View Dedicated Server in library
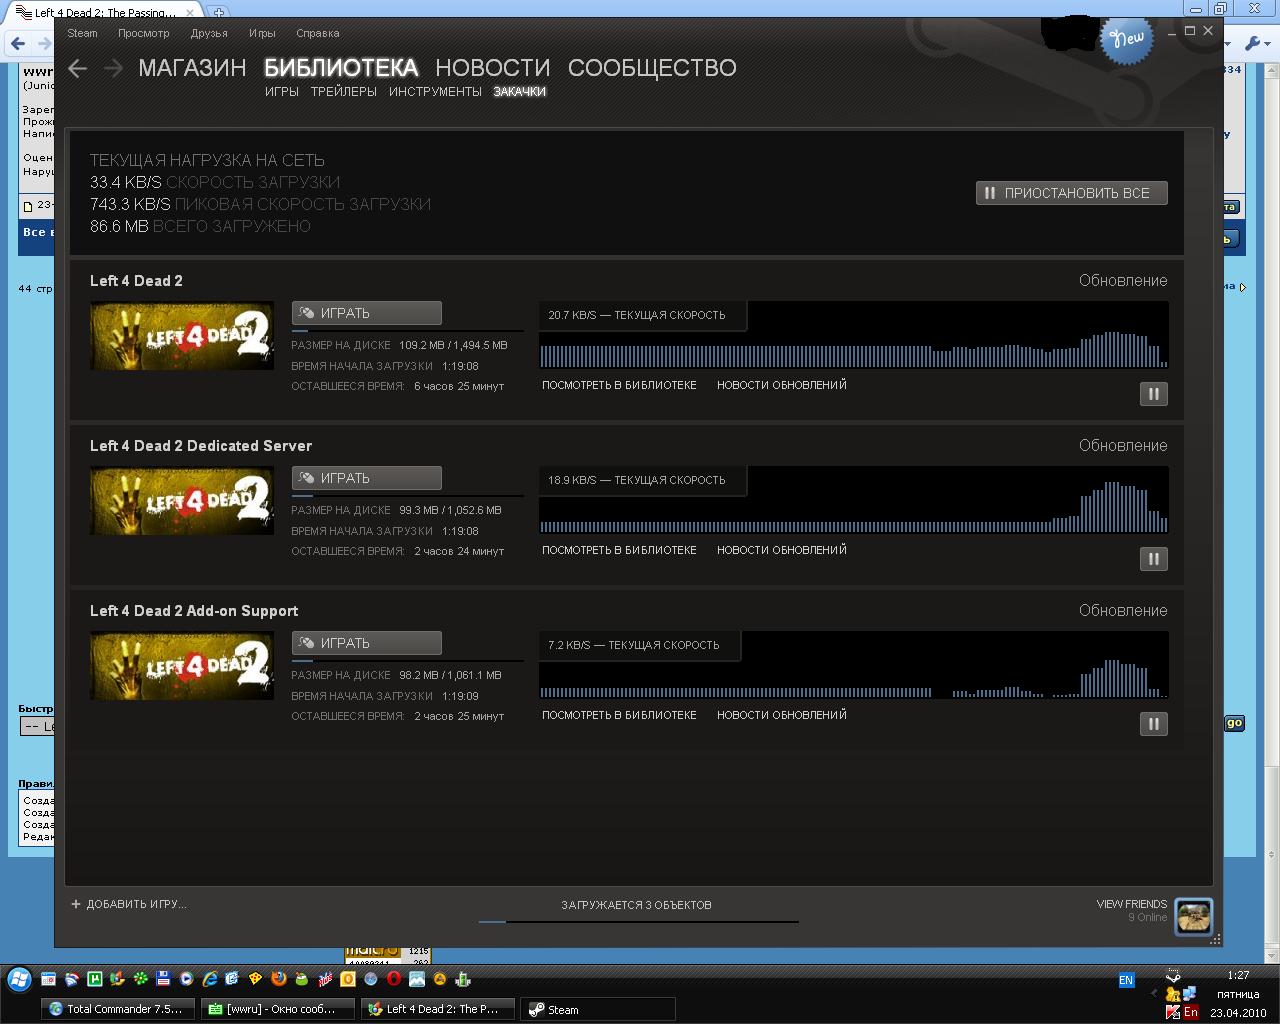The height and width of the screenshot is (1024, 1280). 619,550
